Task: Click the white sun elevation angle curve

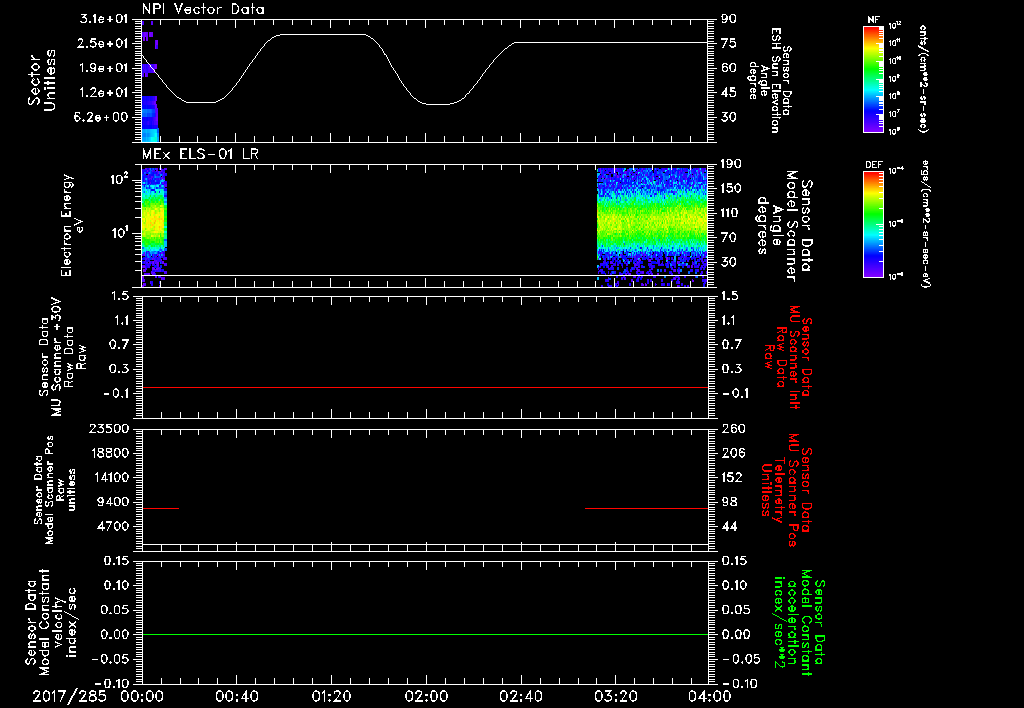Action: click(424, 68)
